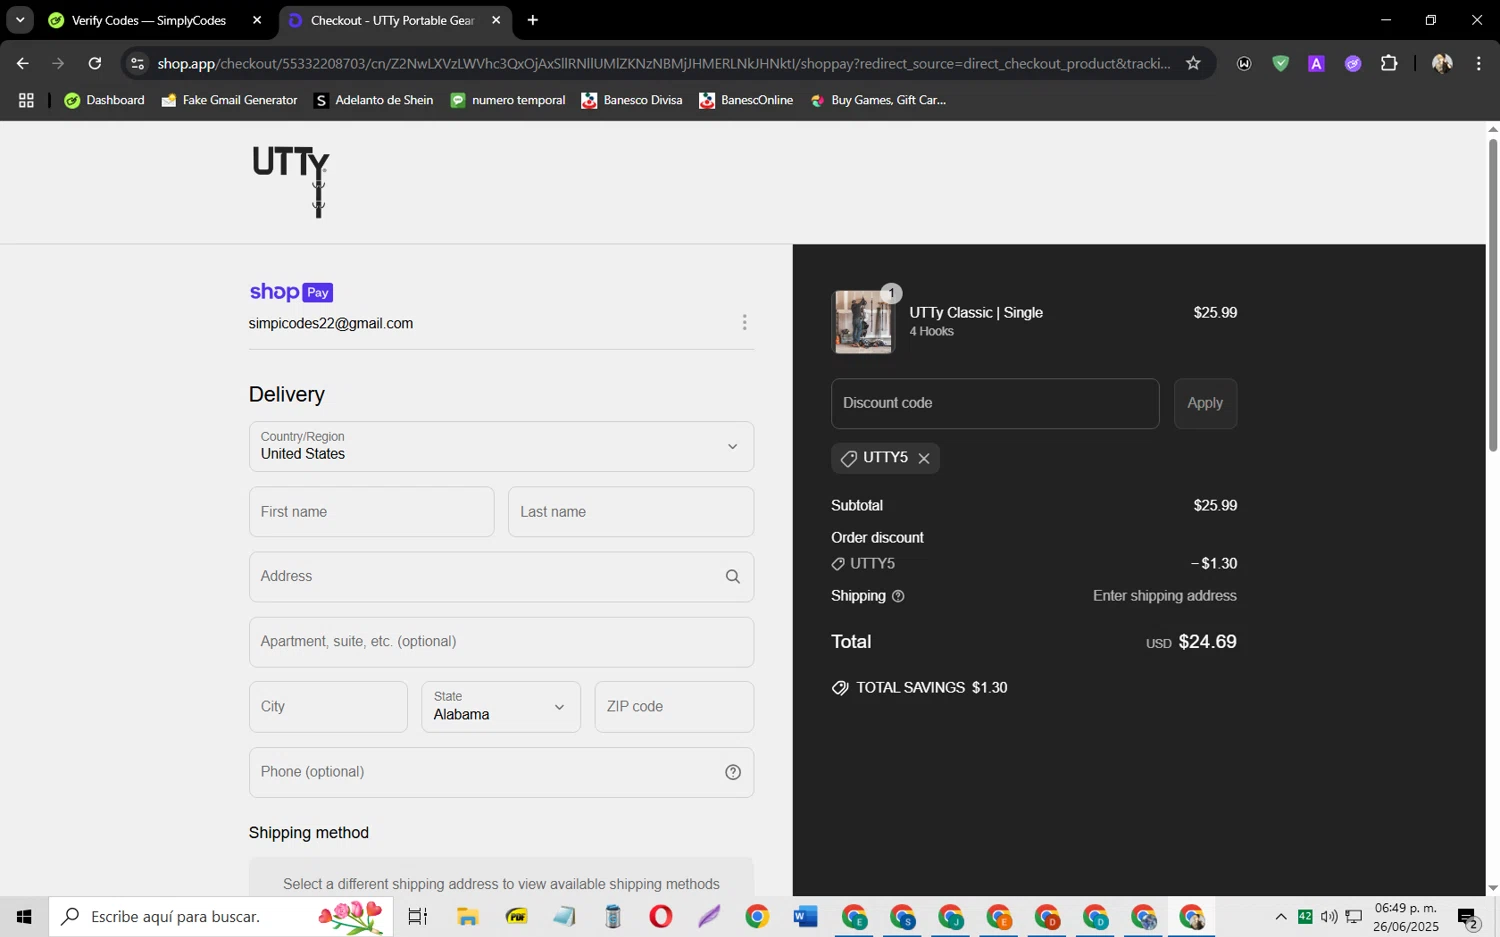The image size is (1500, 937).
Task: Show hidden system tray icons
Action: [1280, 916]
